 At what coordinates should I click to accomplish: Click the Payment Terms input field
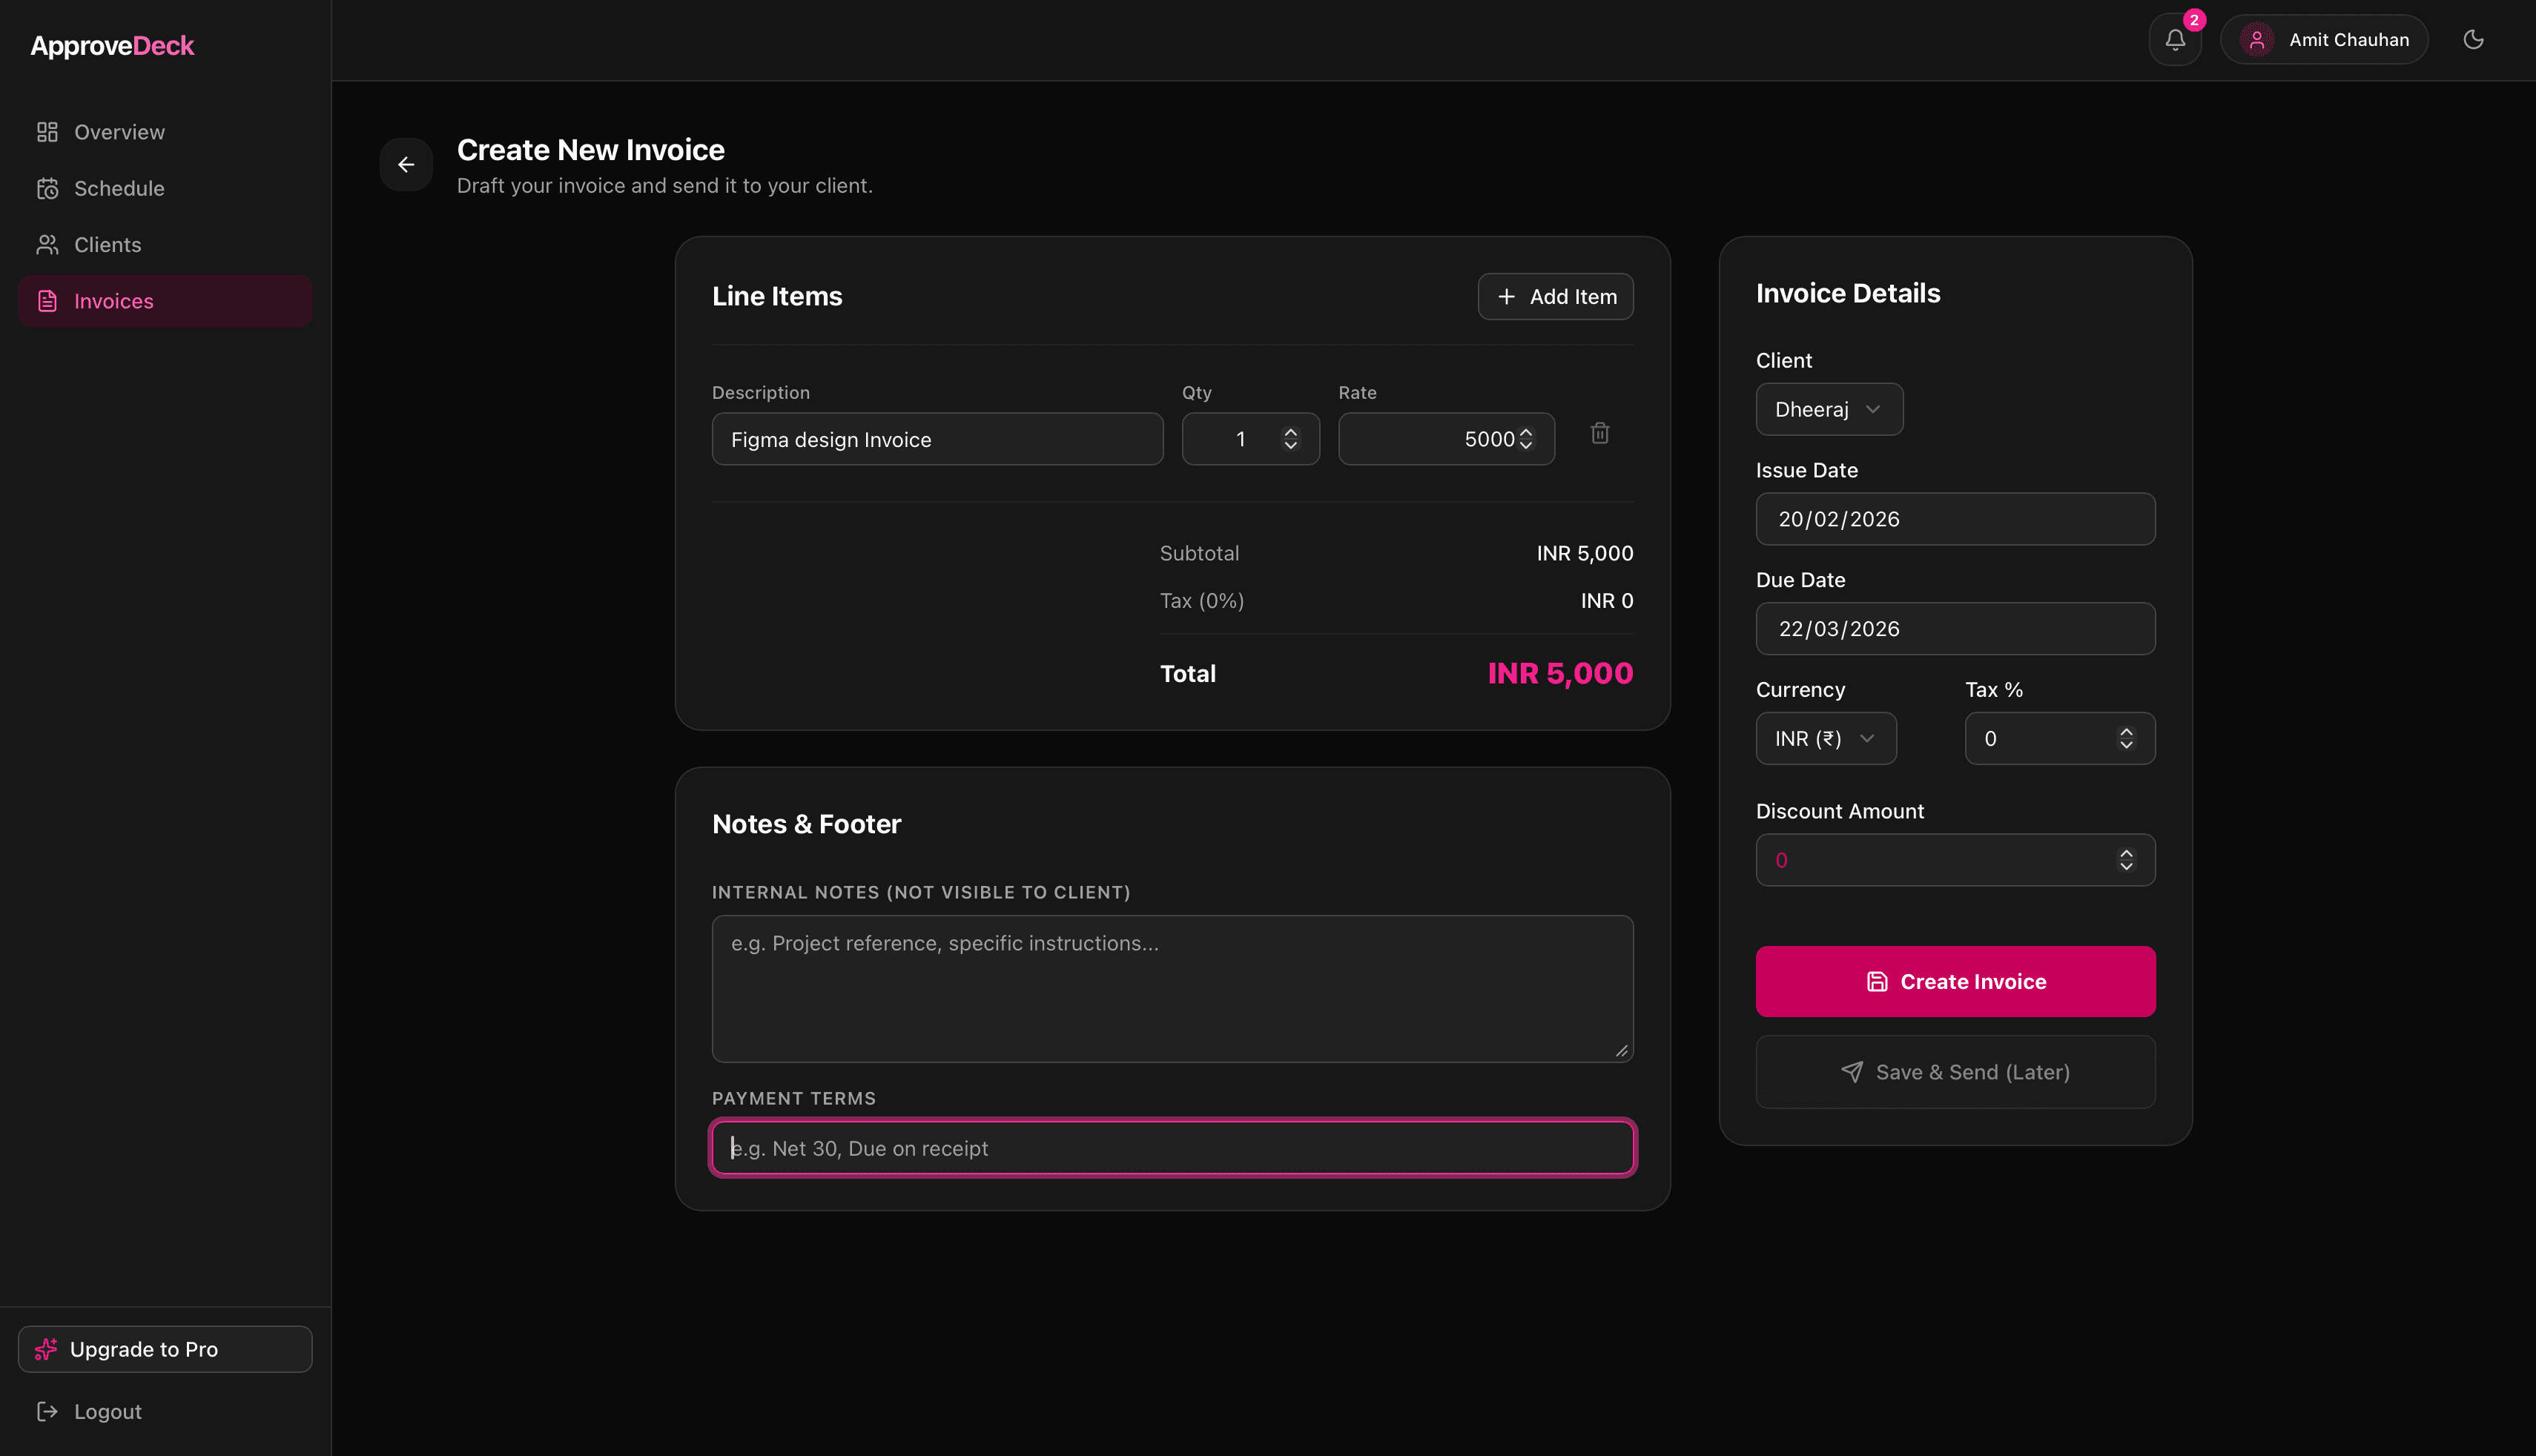tap(1172, 1147)
